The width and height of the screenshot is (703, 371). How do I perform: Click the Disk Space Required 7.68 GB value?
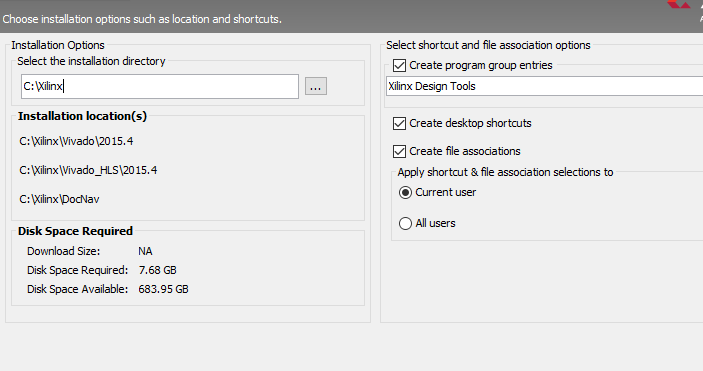click(157, 270)
